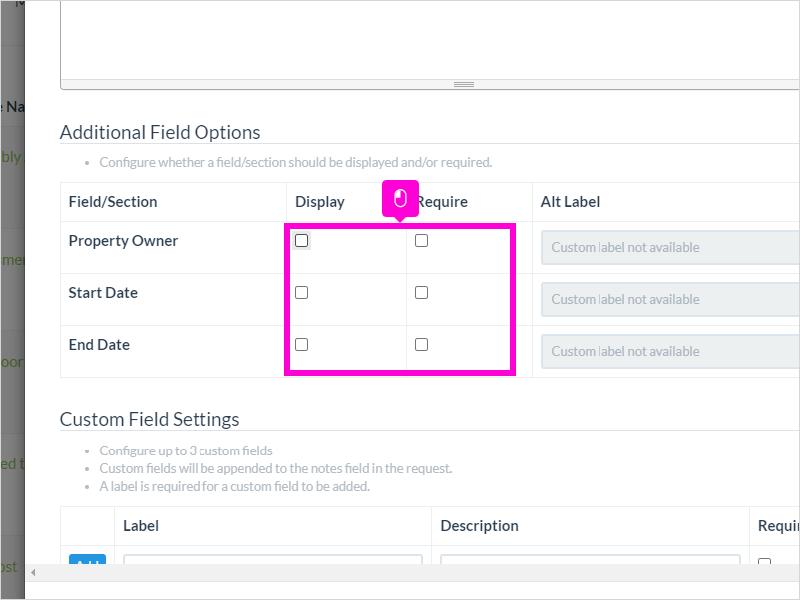
Task: Mark End Date as required
Action: (x=421, y=345)
